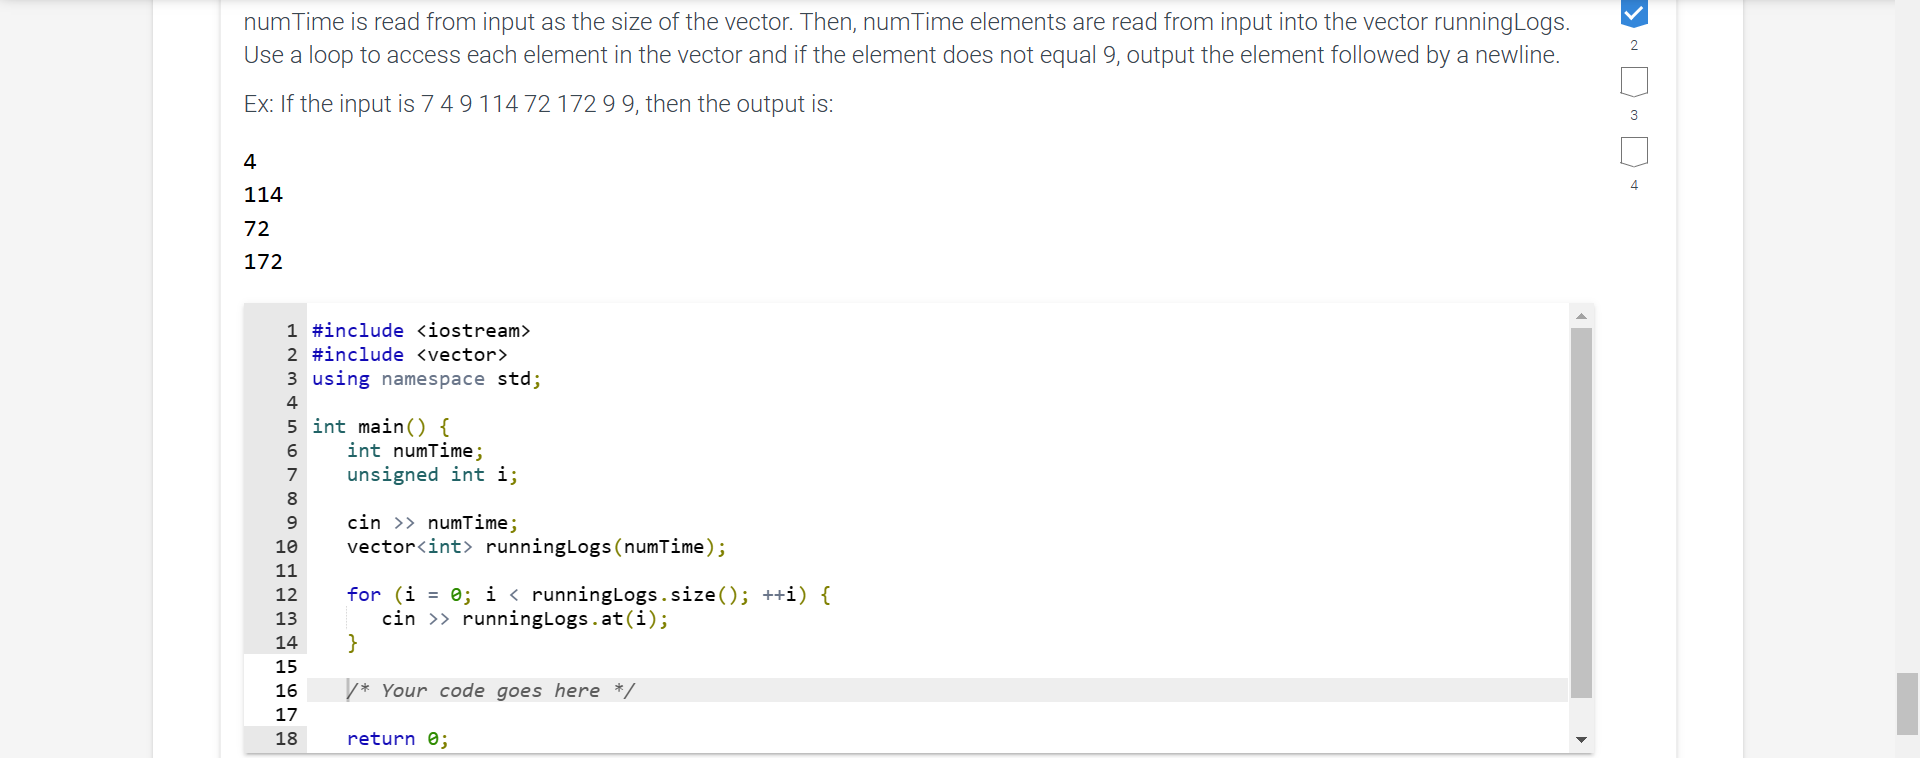The image size is (1920, 758).
Task: Jump to the empty level 3 badge
Action: point(1634,82)
